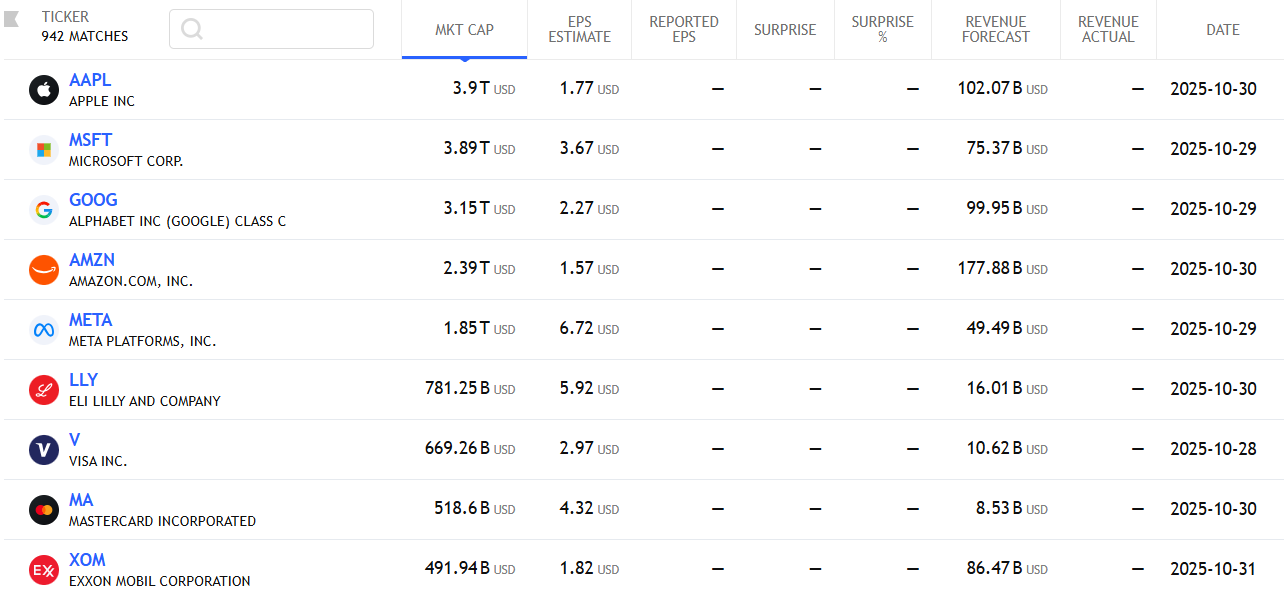Open the LLY ticker link
This screenshot has height=598, width=1284.
click(x=83, y=380)
